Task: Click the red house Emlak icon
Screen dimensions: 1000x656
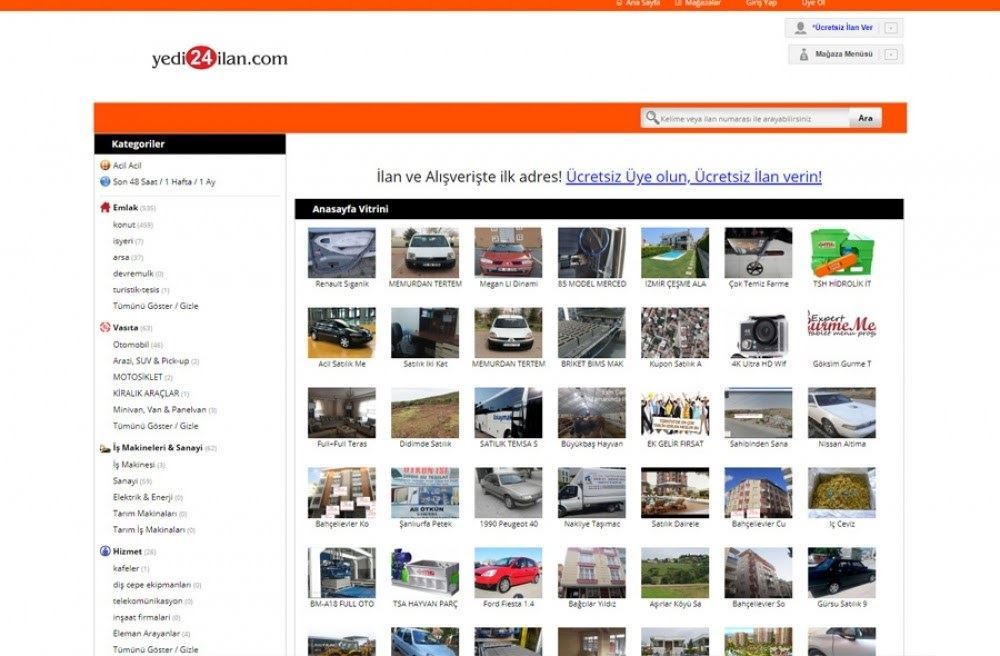Action: point(105,207)
